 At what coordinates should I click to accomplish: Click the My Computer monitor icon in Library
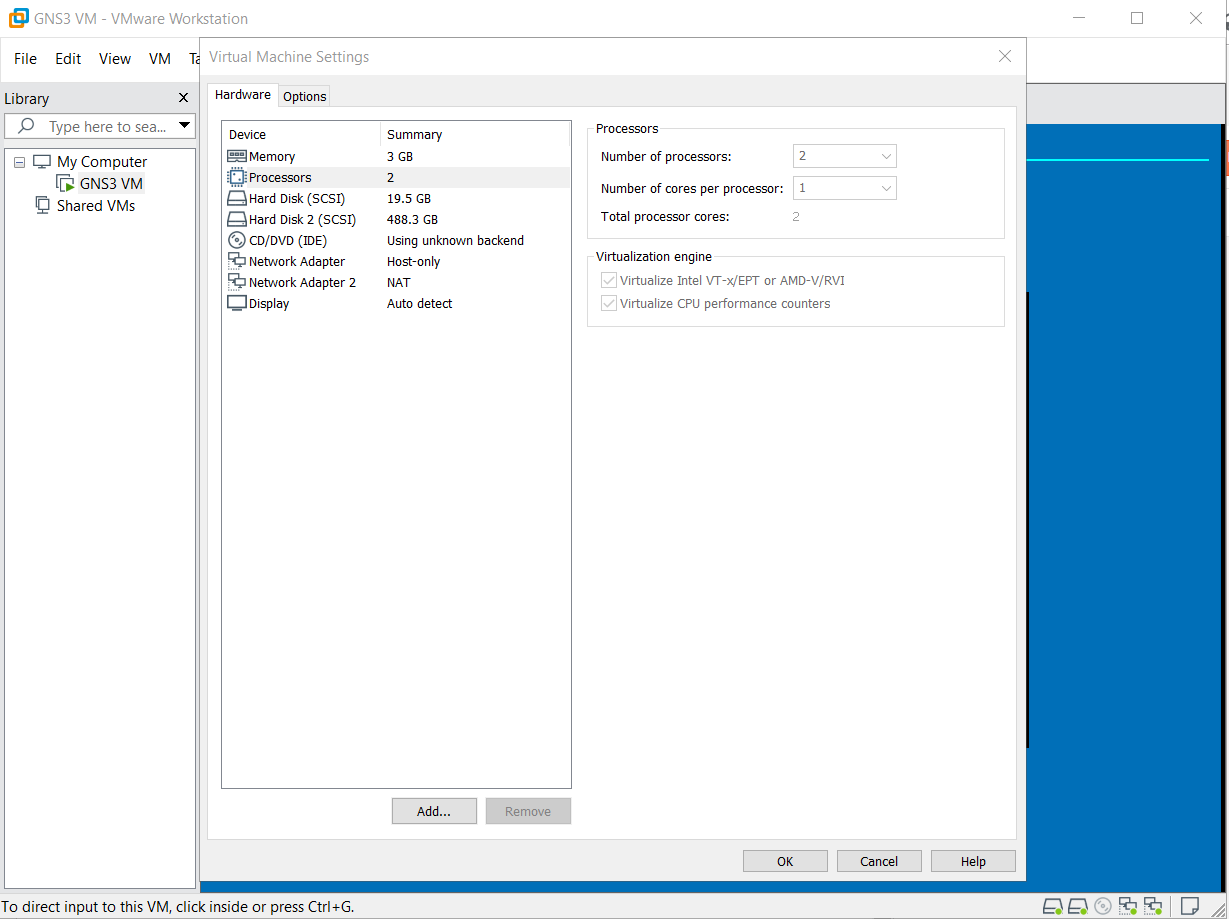click(x=42, y=161)
